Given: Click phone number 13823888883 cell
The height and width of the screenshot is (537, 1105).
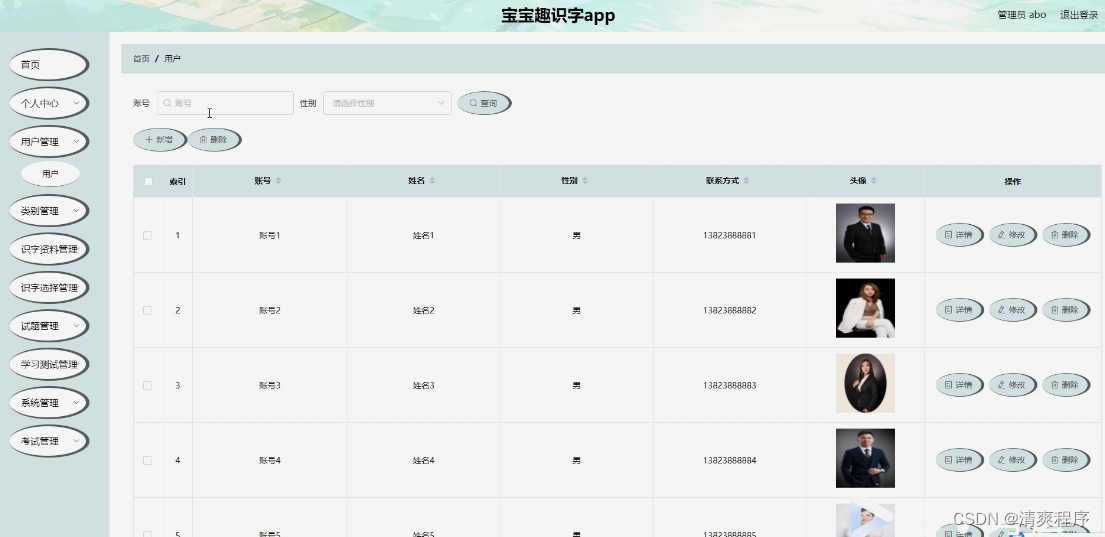Looking at the screenshot, I should click(x=729, y=385).
